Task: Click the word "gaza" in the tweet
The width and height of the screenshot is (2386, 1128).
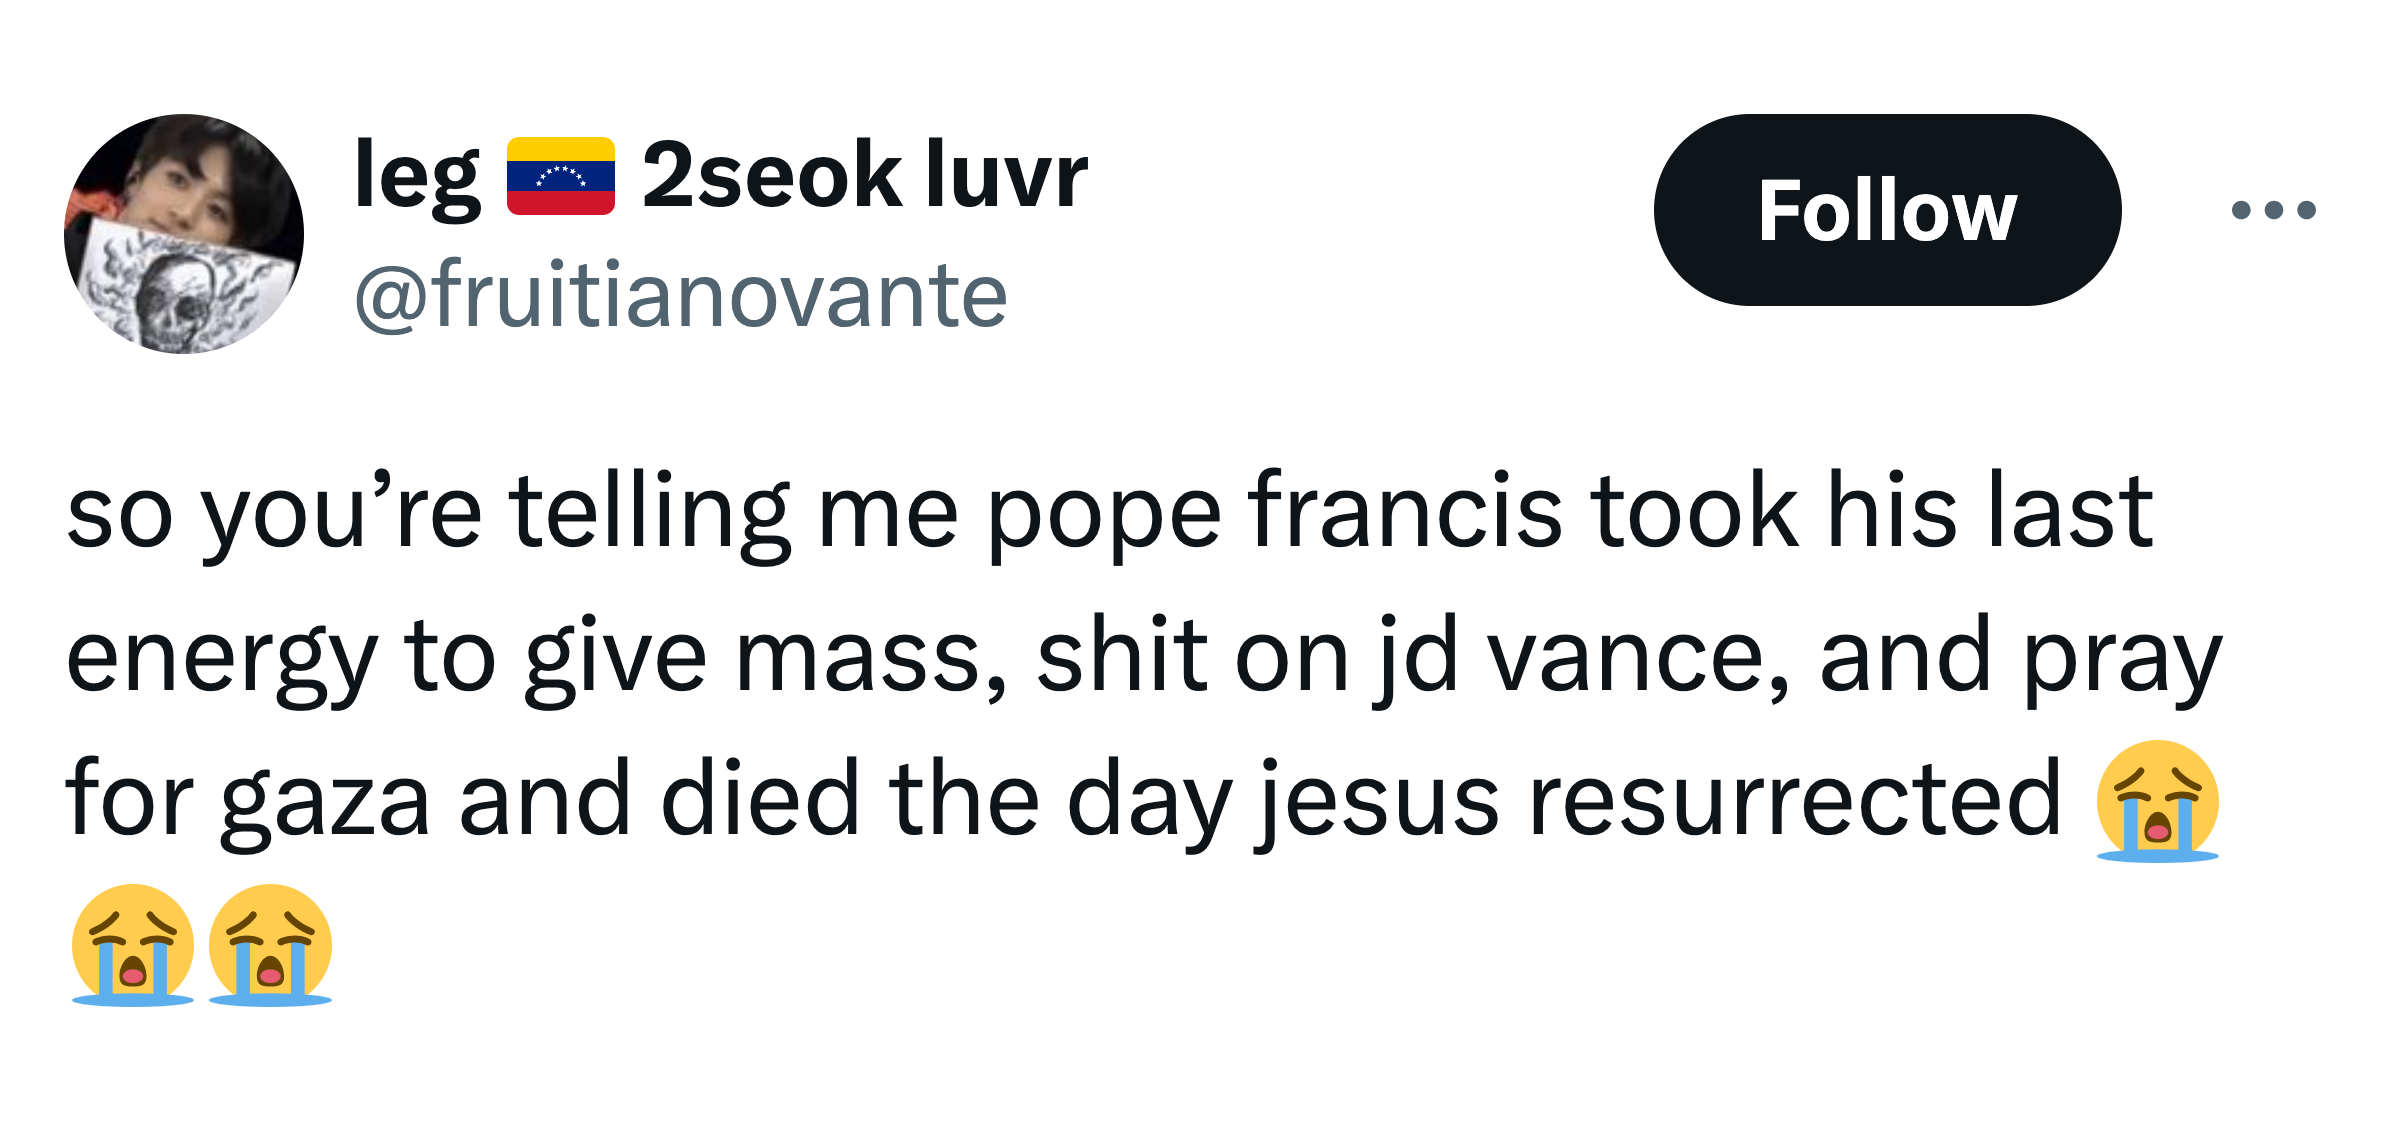Action: tap(325, 801)
